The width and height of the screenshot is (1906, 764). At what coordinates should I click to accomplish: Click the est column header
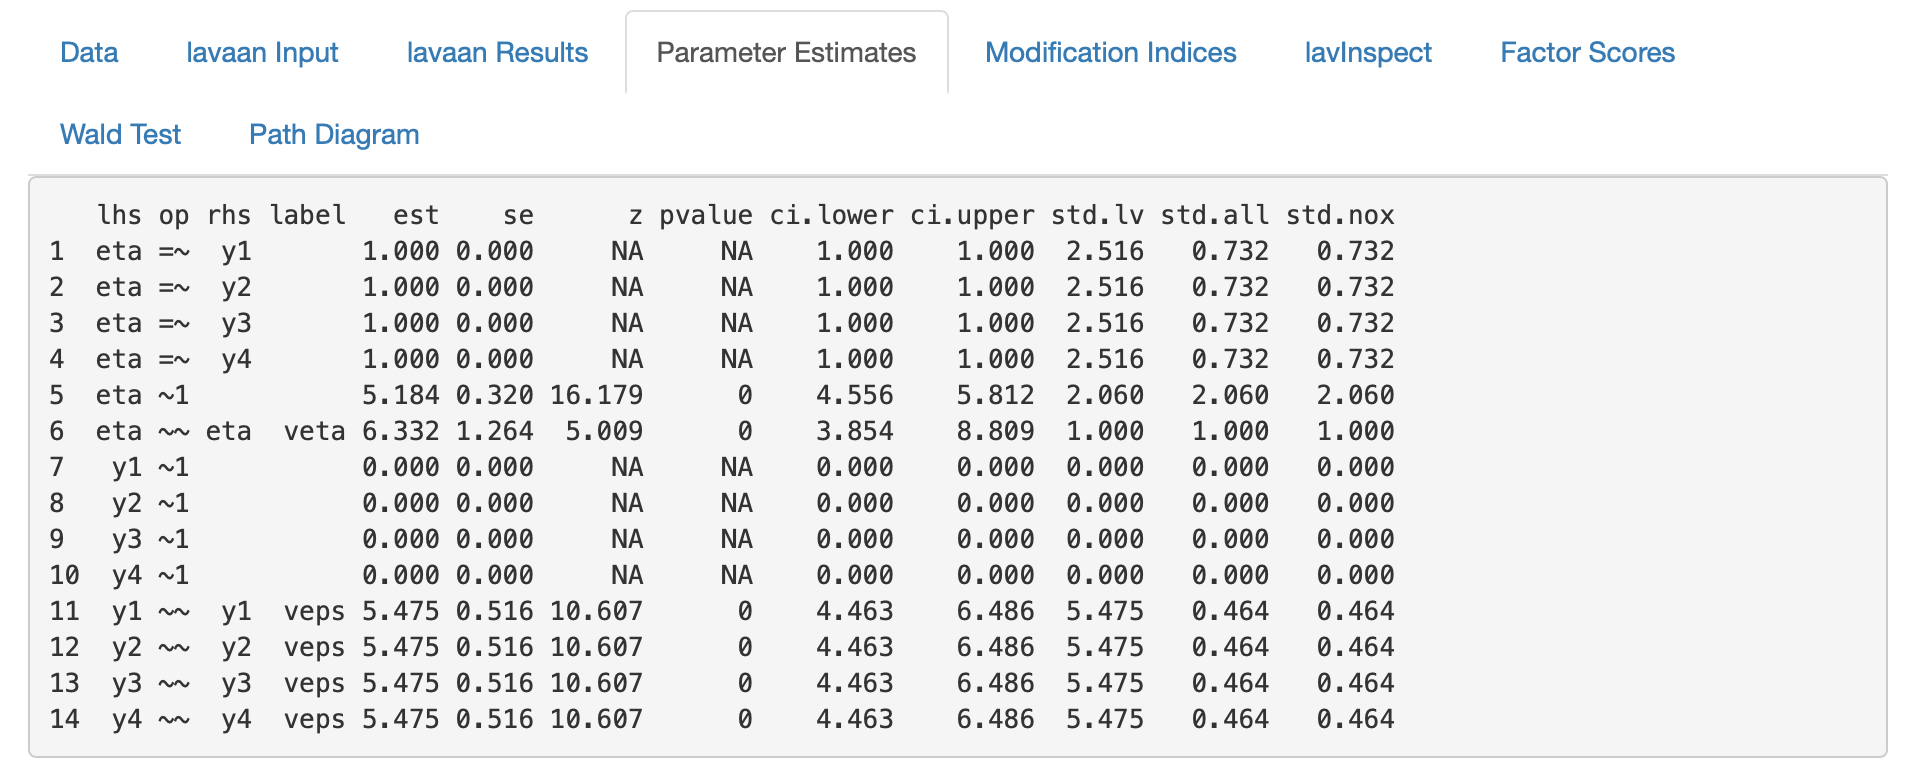click(416, 214)
